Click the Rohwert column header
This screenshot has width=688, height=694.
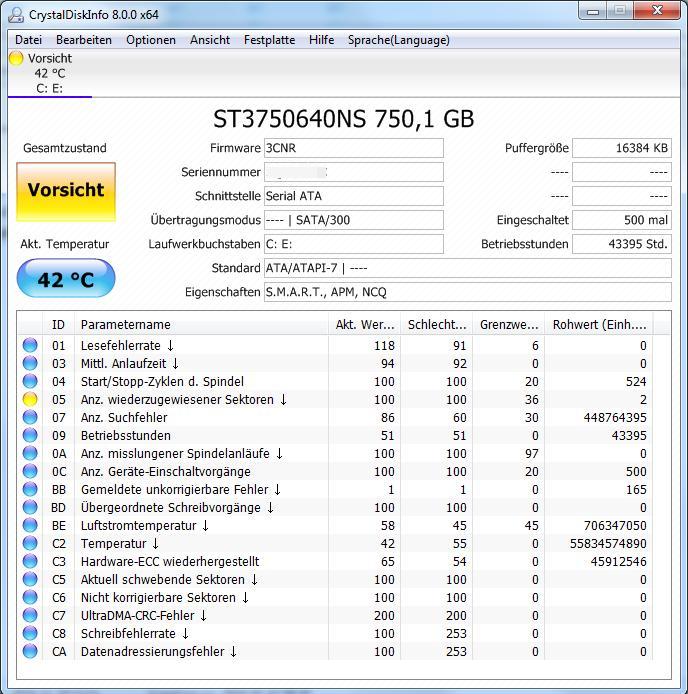click(599, 324)
